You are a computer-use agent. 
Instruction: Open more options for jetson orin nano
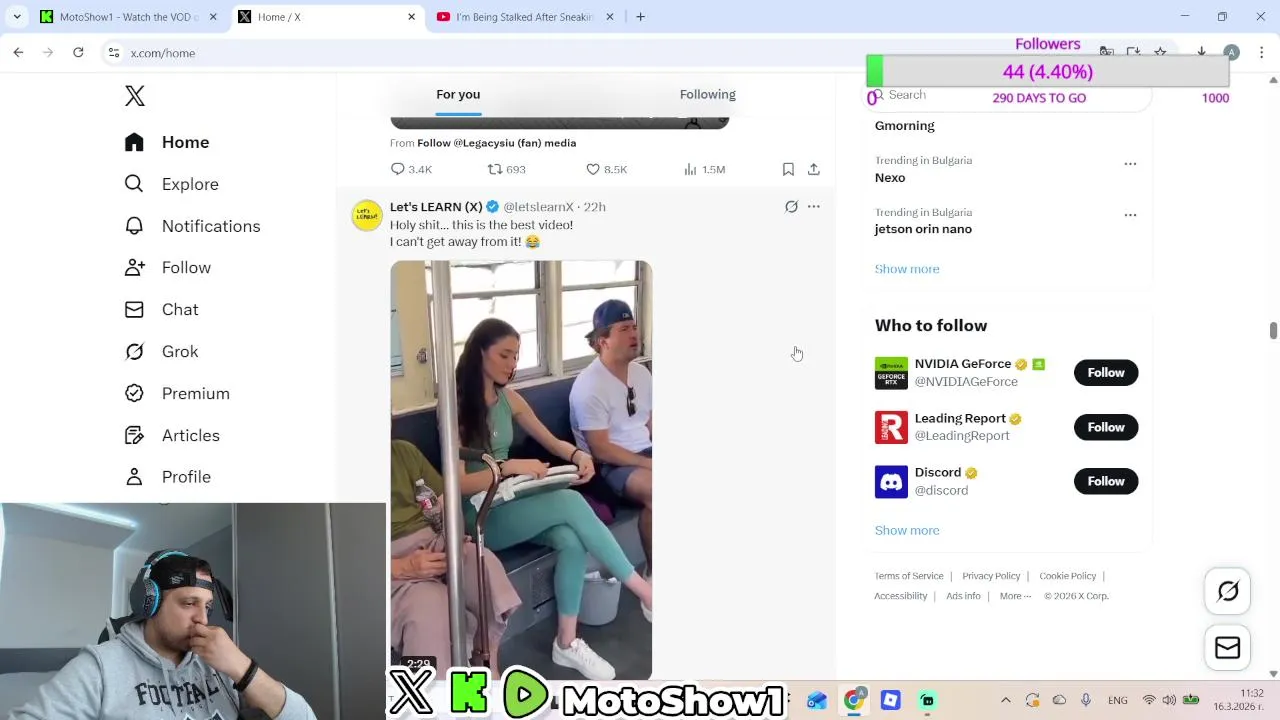pos(1130,215)
